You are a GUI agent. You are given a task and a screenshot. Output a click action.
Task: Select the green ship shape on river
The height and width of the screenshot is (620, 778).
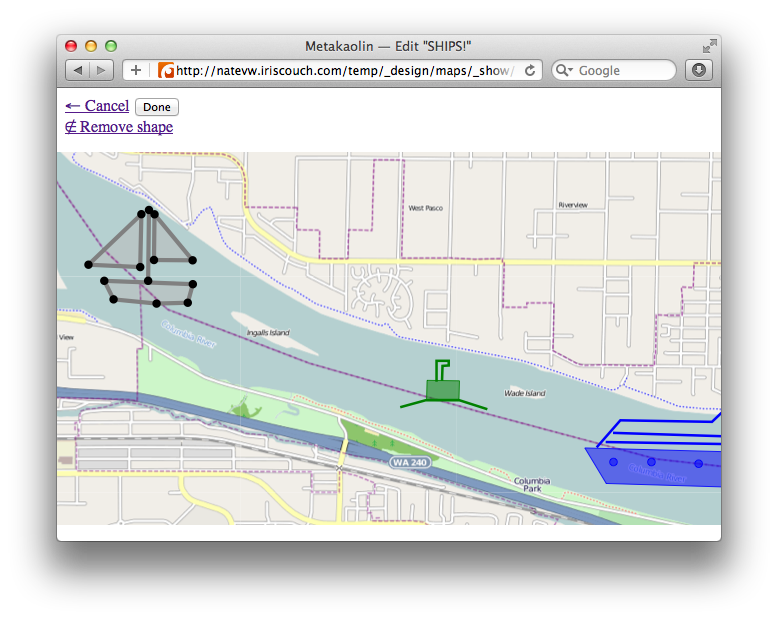pos(443,389)
